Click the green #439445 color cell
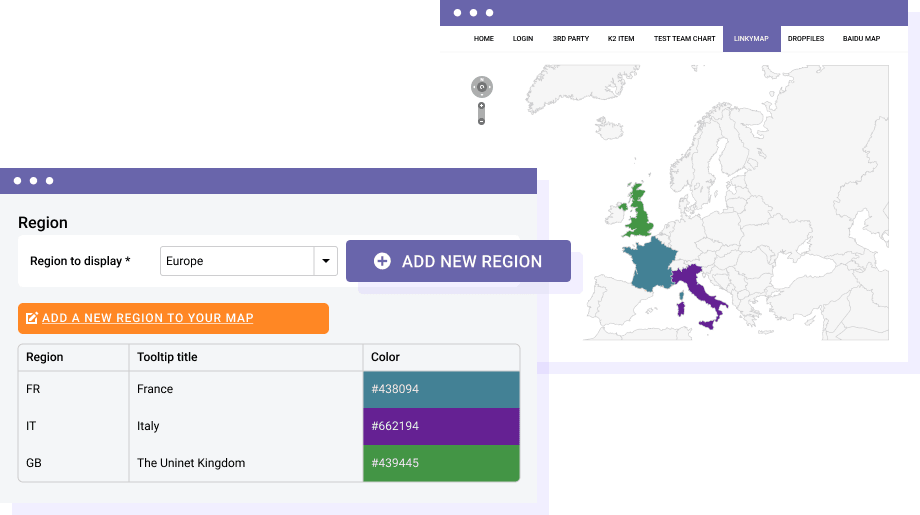The height and width of the screenshot is (515, 920). tap(441, 463)
